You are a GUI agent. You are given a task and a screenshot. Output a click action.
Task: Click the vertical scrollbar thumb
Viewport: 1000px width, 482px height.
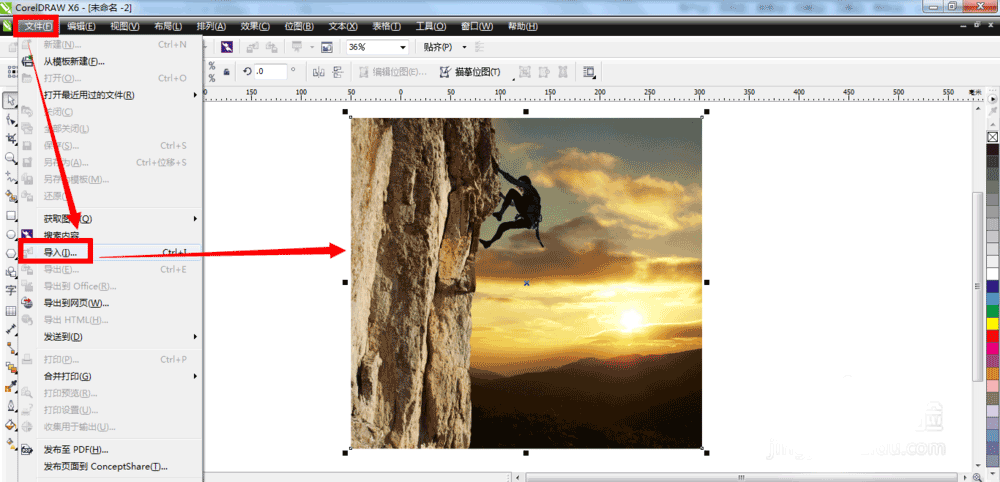(978, 286)
